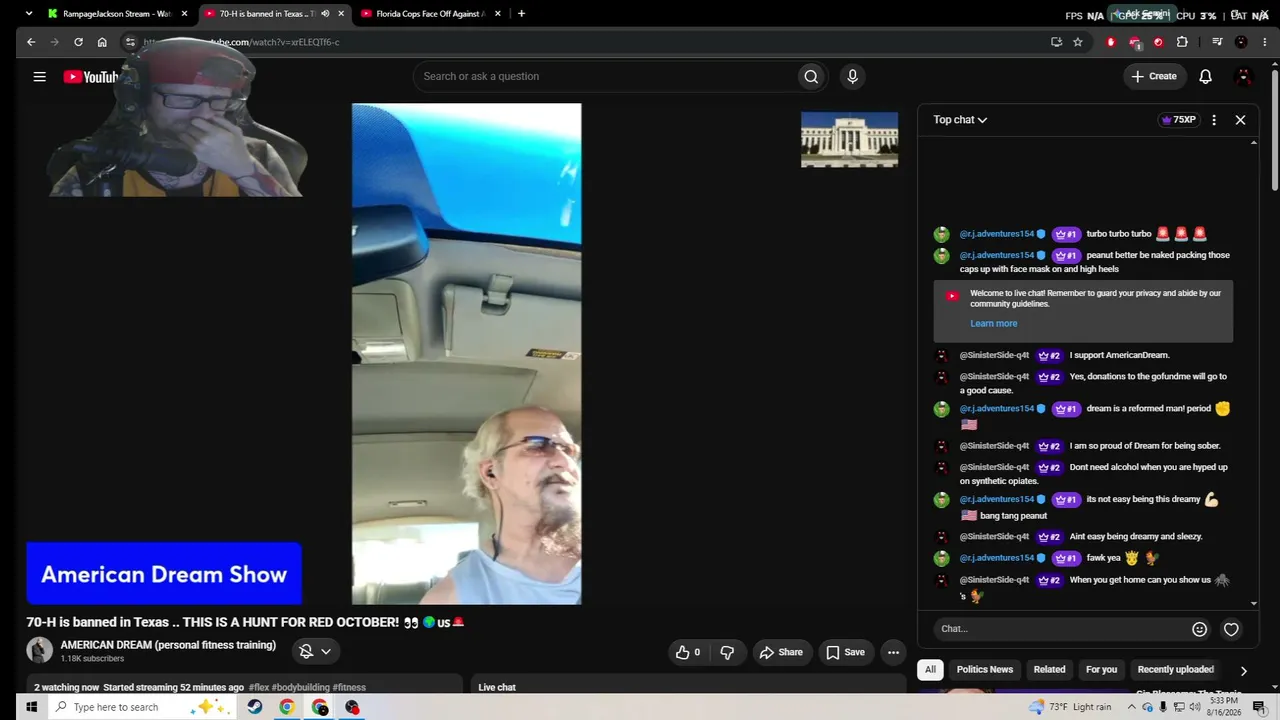This screenshot has width=1280, height=720.
Task: Click the install app icon in address bar
Action: click(x=1056, y=42)
